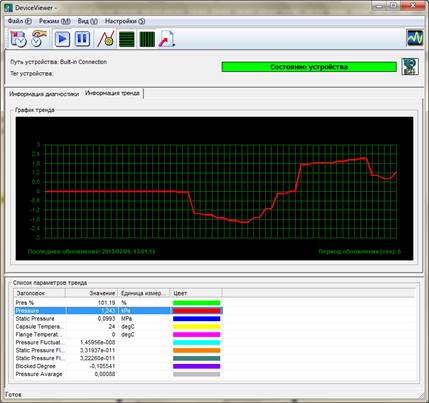Open the Файл menu
This screenshot has height=403, width=429.
(x=20, y=21)
